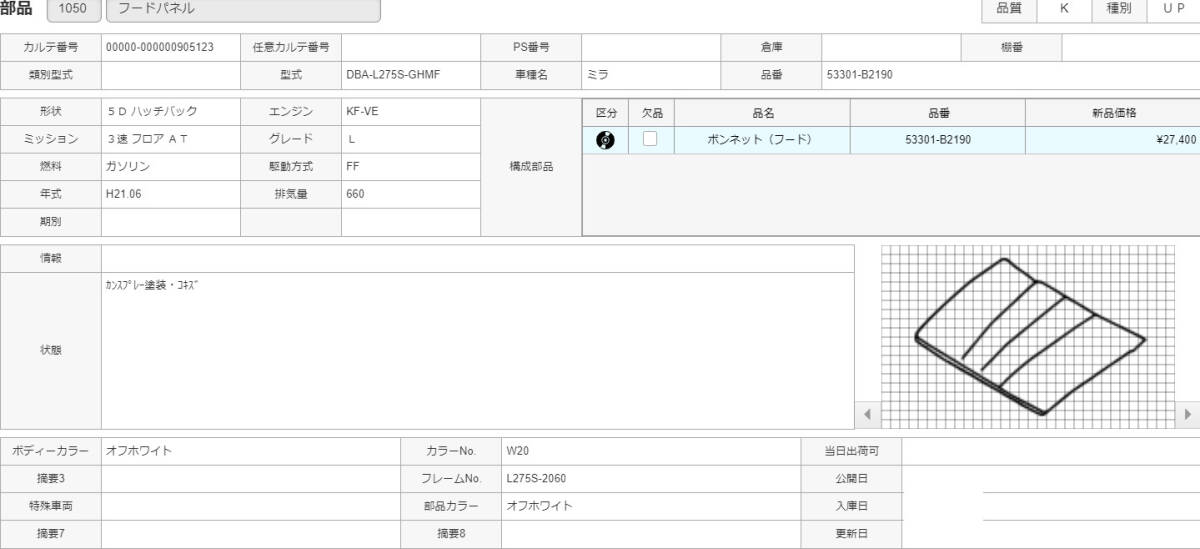Click the disc icon in 区分 column
This screenshot has width=1200, height=549.
coord(605,140)
